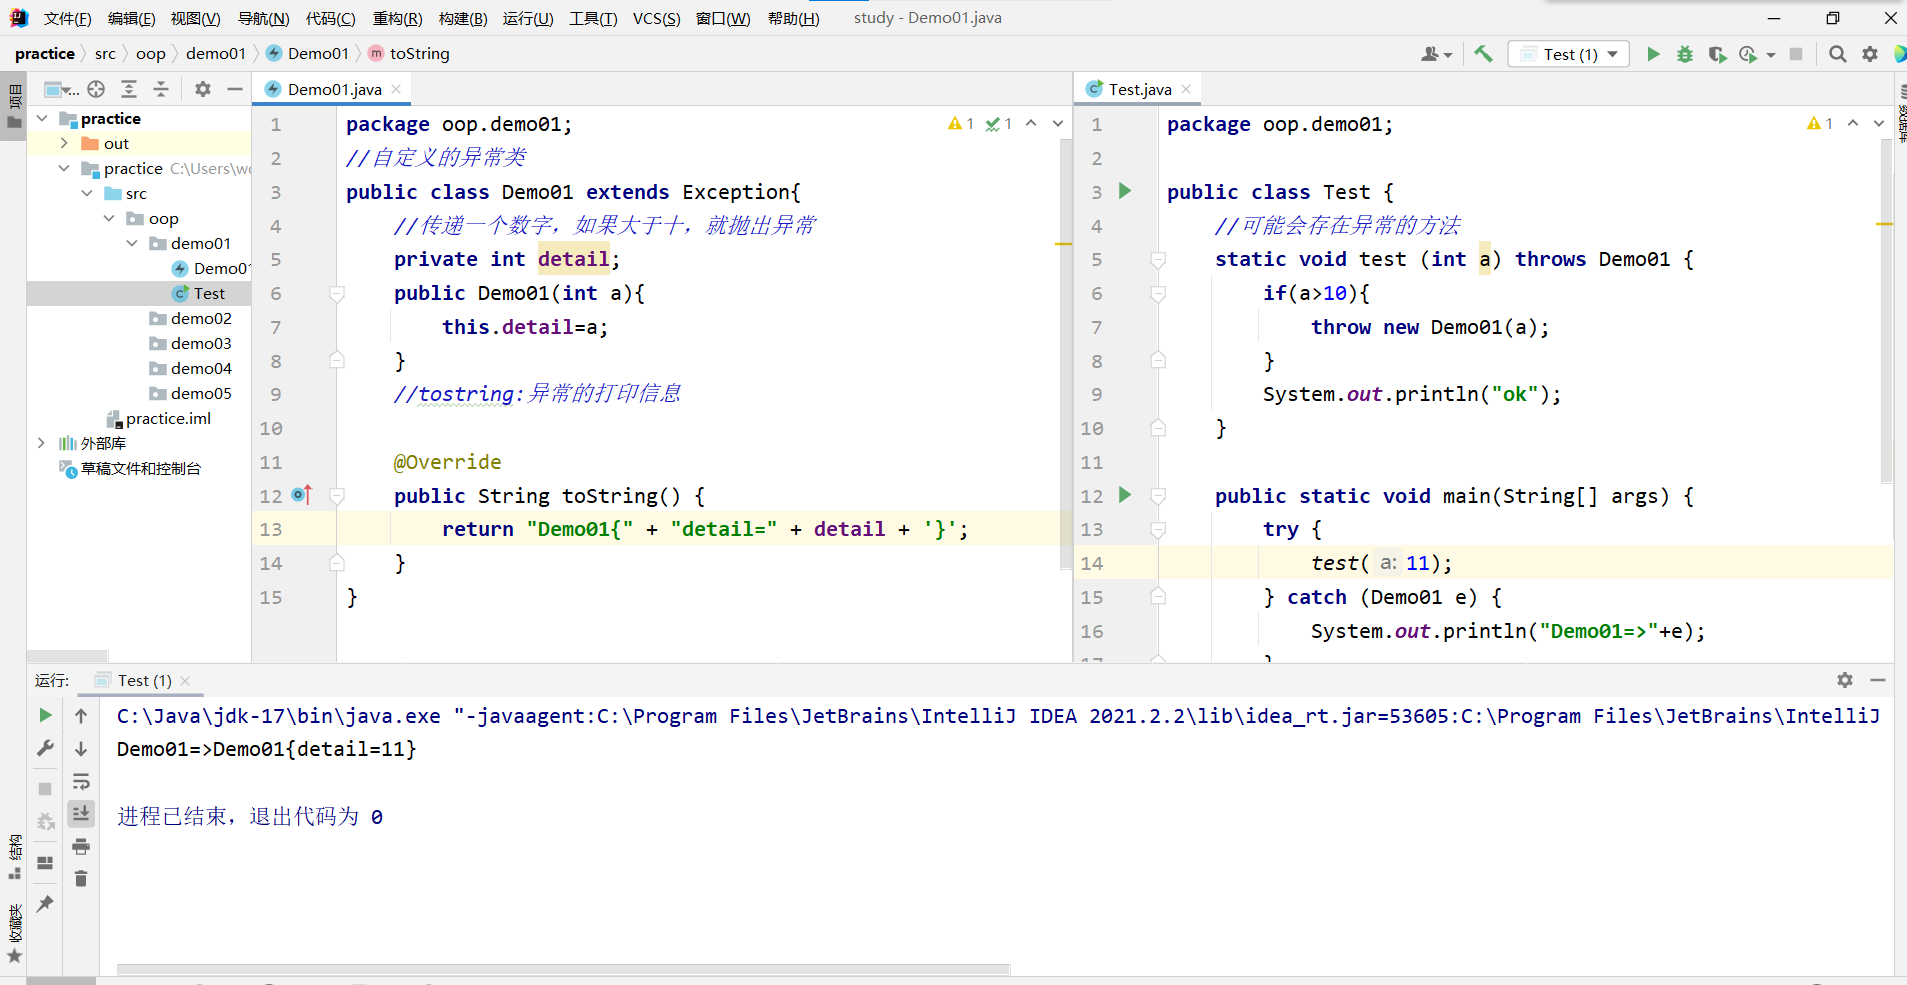The height and width of the screenshot is (985, 1907).
Task: Print console output
Action: (x=81, y=846)
